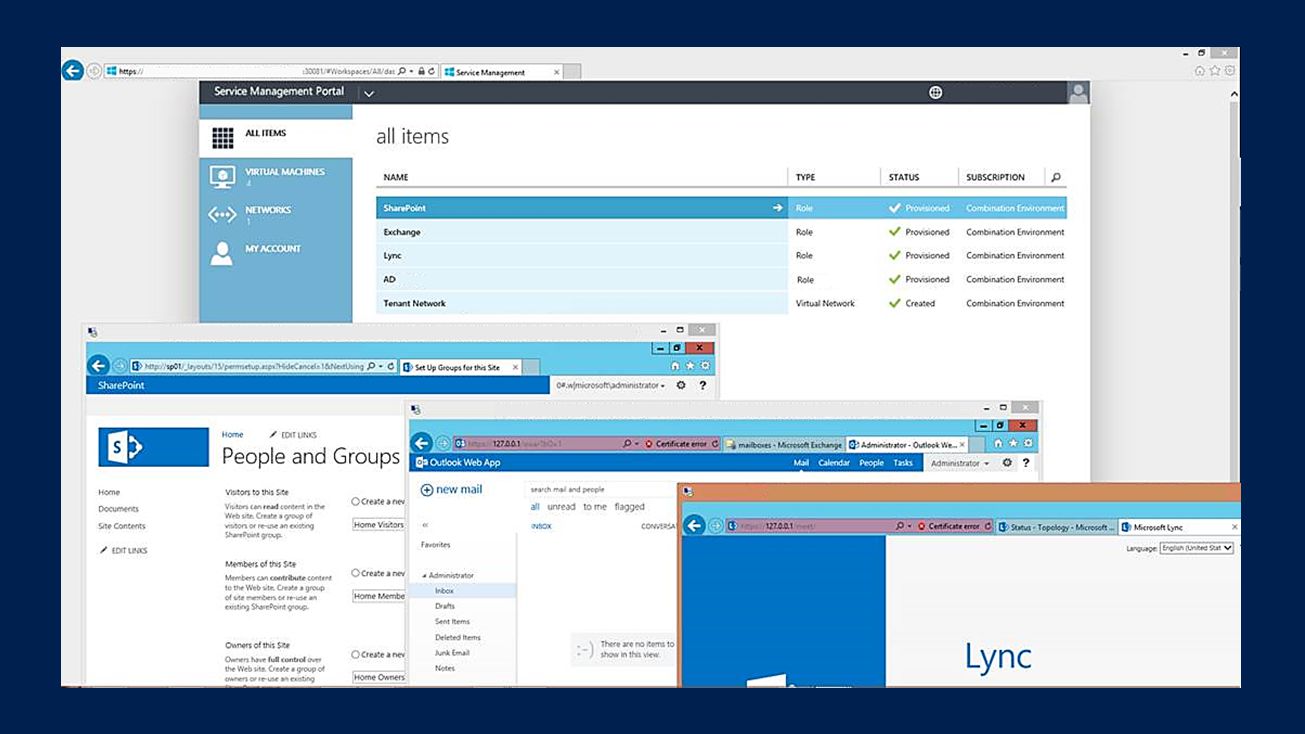This screenshot has width=1305, height=734.
Task: Click the Outlook Web App help question mark
Action: 1026,463
